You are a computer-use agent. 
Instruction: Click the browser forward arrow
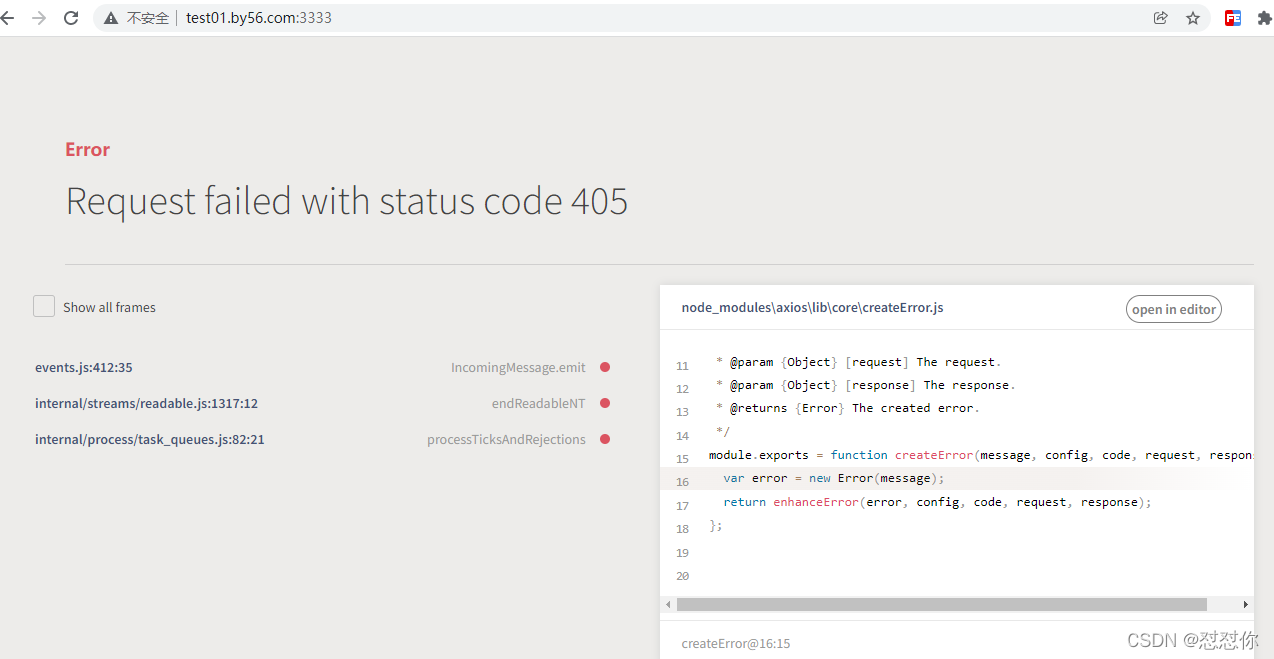coord(39,18)
